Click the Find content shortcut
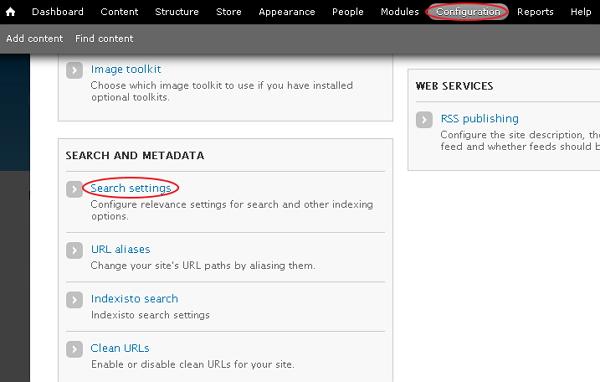This screenshot has height=382, width=600. pos(104,39)
